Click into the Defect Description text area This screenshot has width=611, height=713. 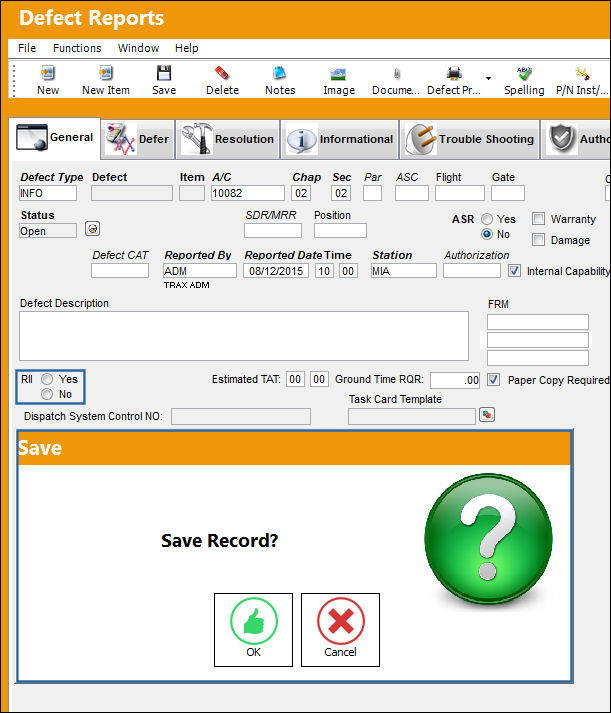pyautogui.click(x=244, y=336)
